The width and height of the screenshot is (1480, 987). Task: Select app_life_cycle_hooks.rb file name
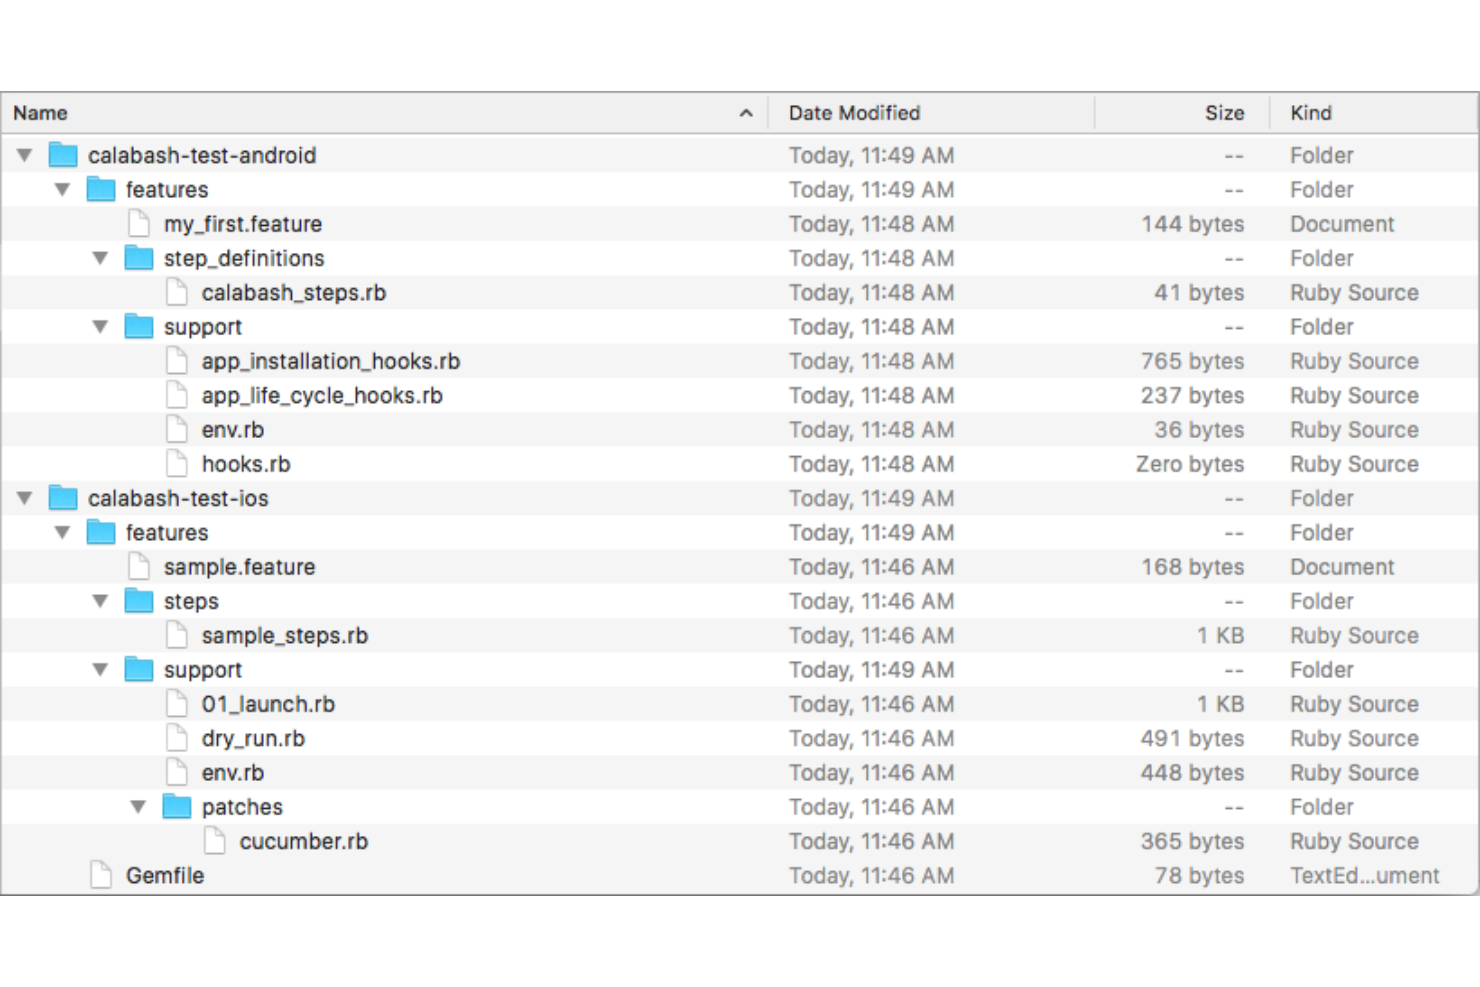(x=322, y=395)
